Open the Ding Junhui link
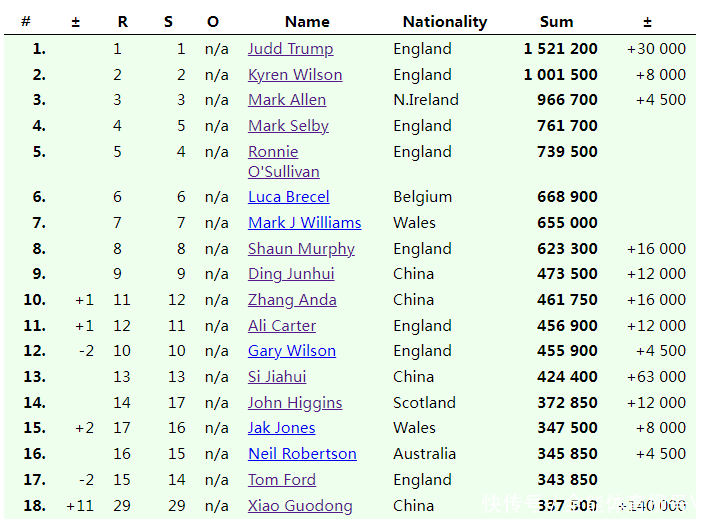The image size is (710, 519). point(291,274)
